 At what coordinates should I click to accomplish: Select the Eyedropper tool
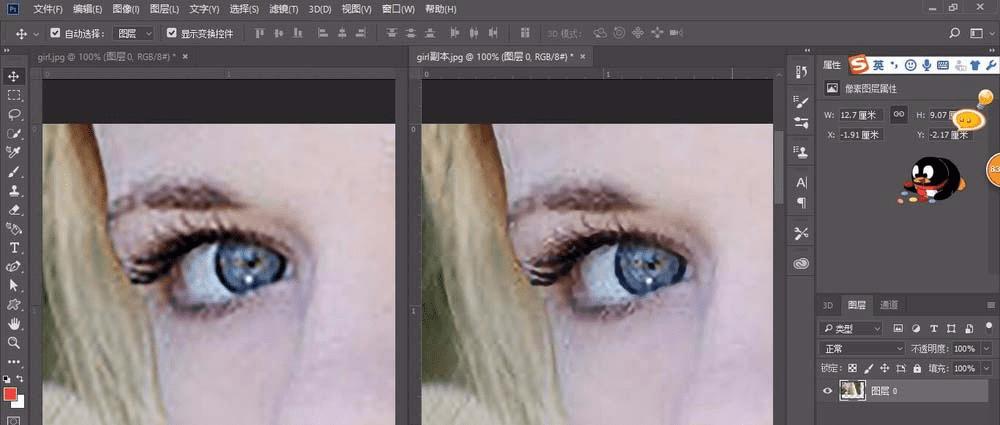(x=13, y=152)
